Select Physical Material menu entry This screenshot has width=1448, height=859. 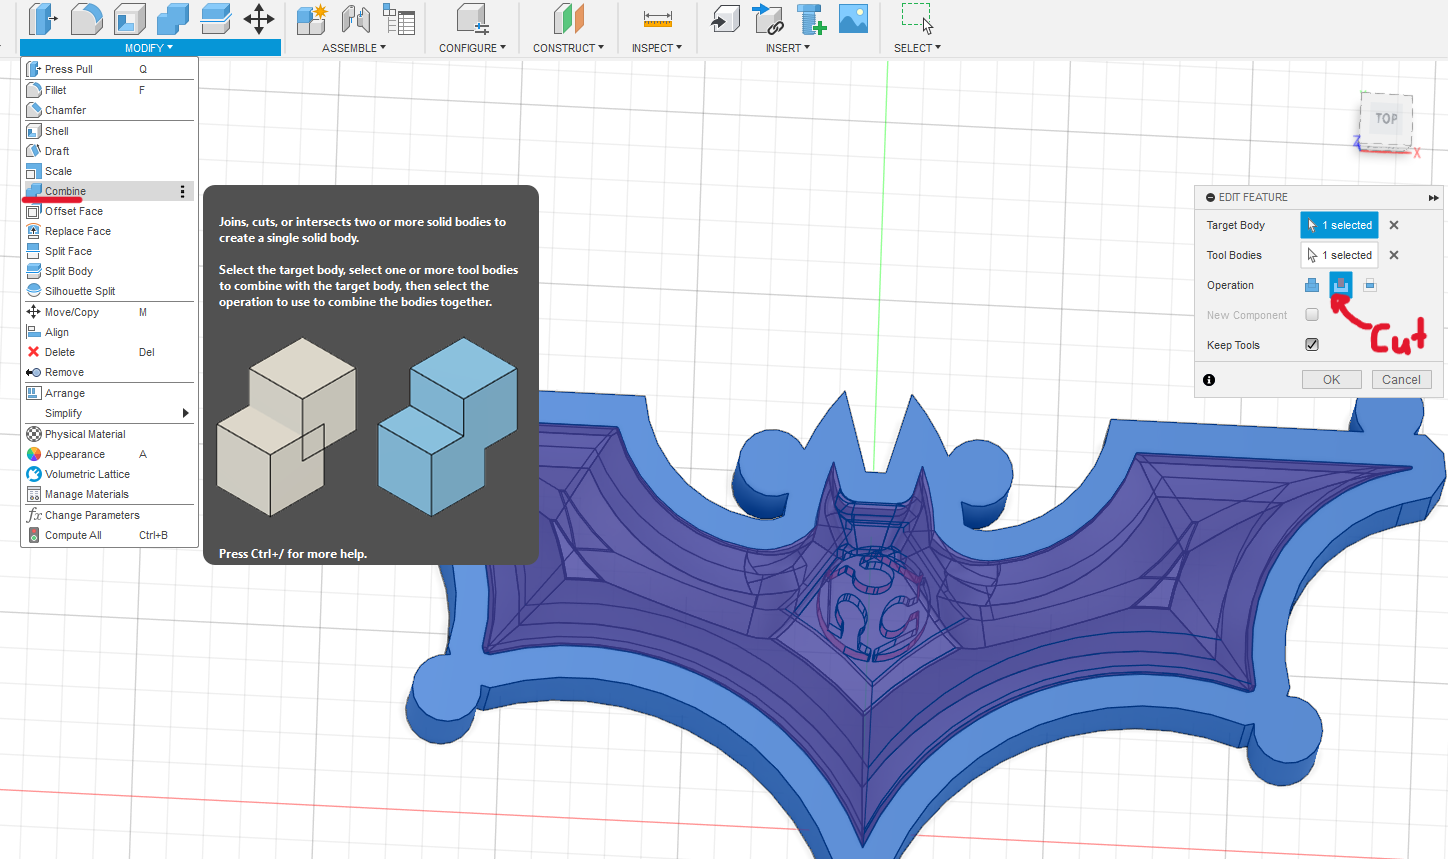tap(109, 434)
